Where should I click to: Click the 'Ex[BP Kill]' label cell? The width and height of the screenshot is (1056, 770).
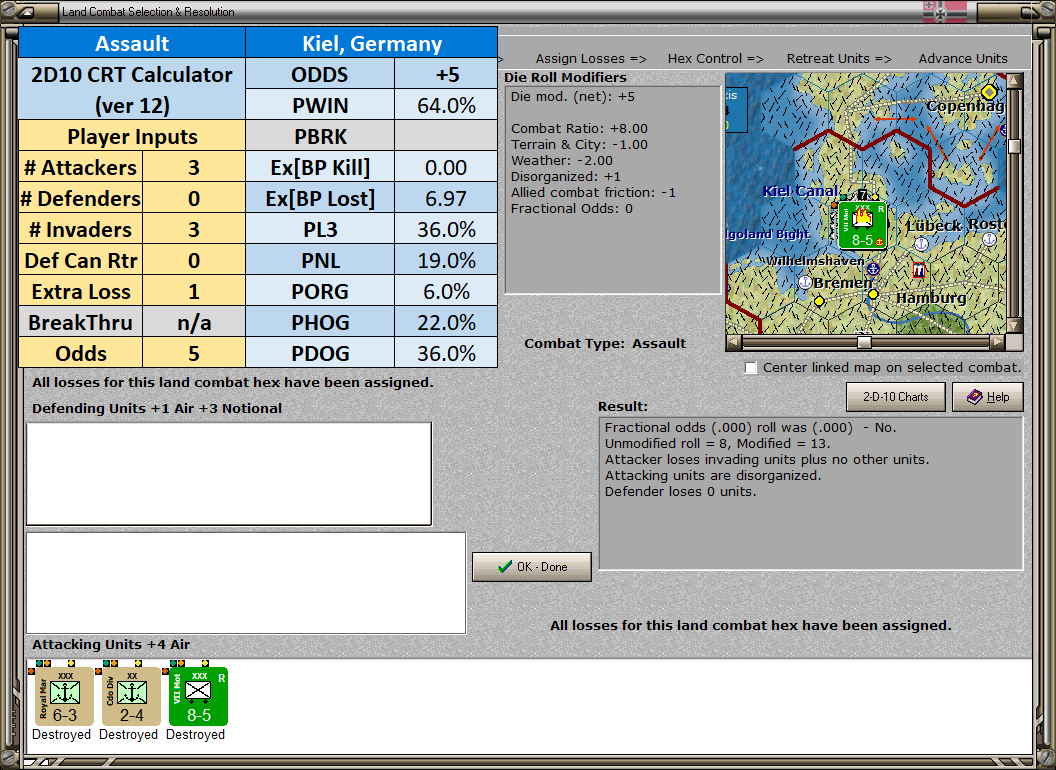[321, 167]
